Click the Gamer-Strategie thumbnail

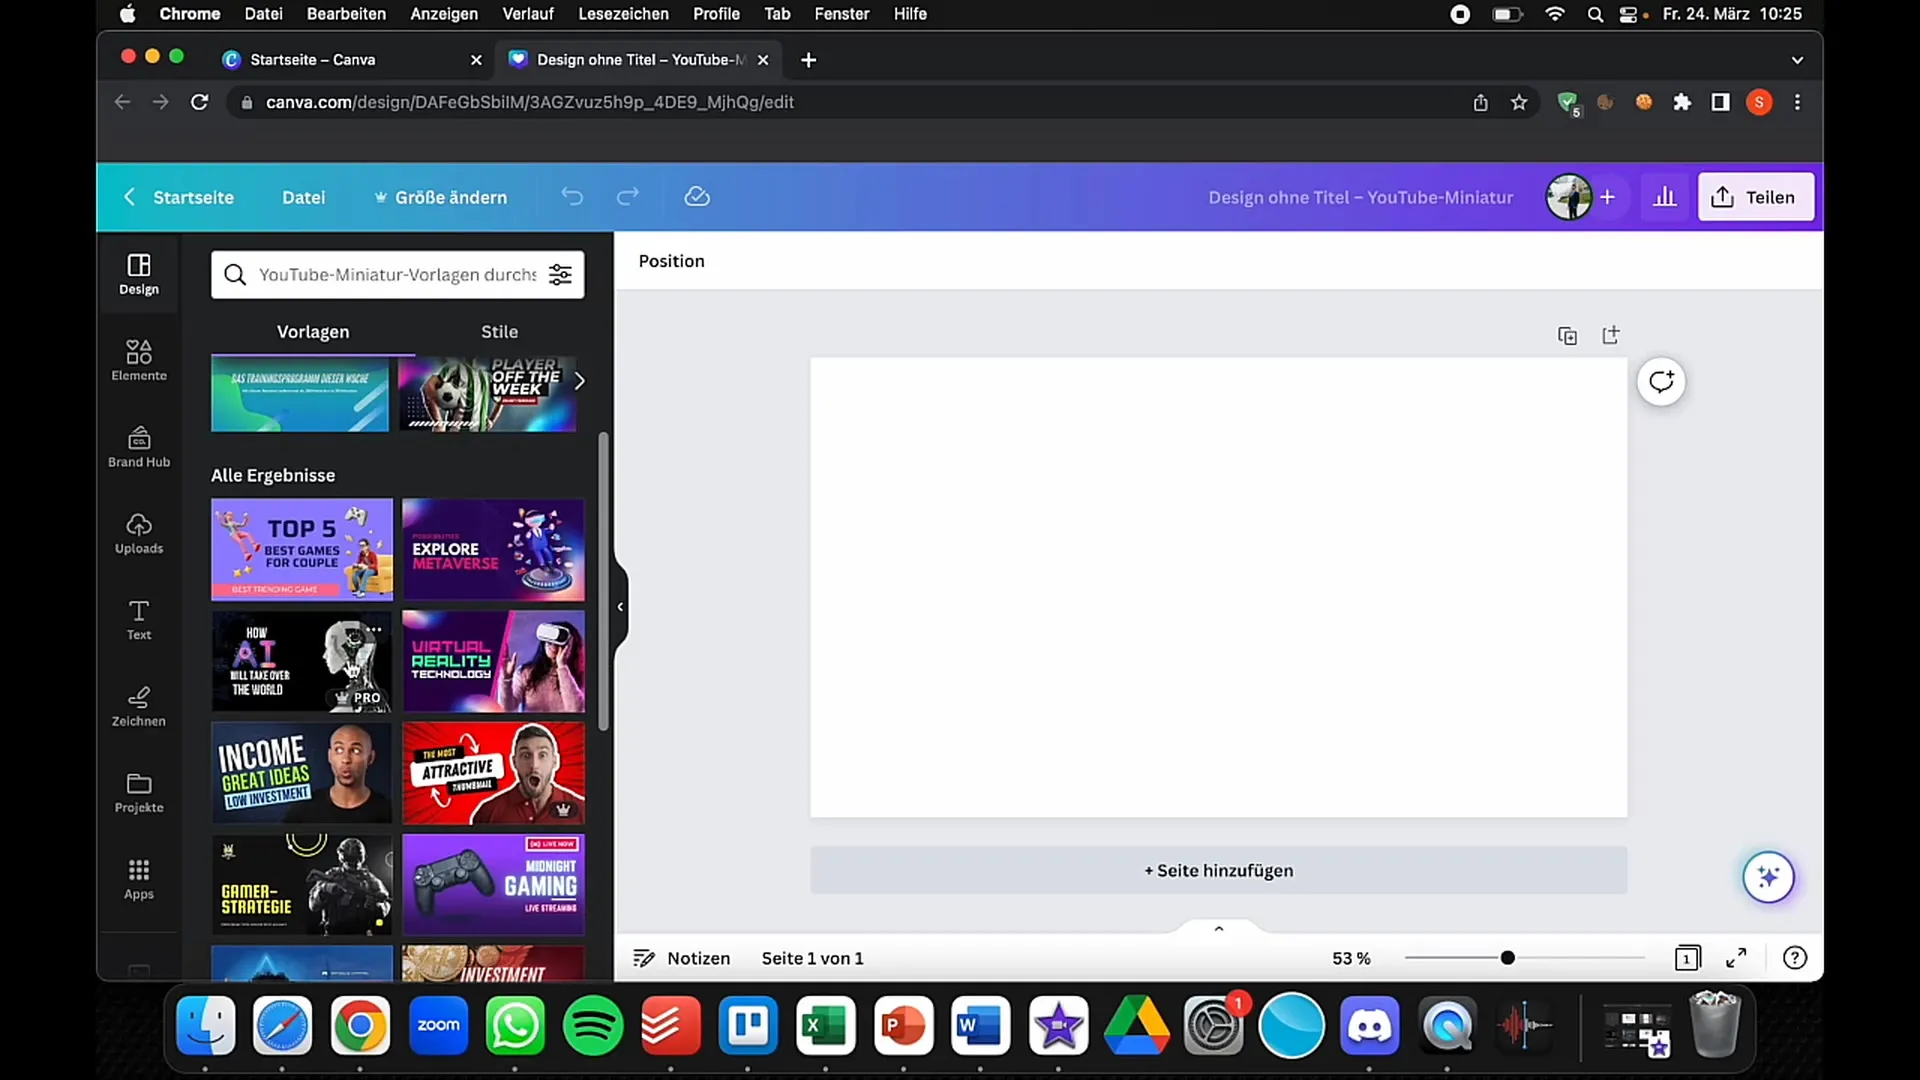301,884
